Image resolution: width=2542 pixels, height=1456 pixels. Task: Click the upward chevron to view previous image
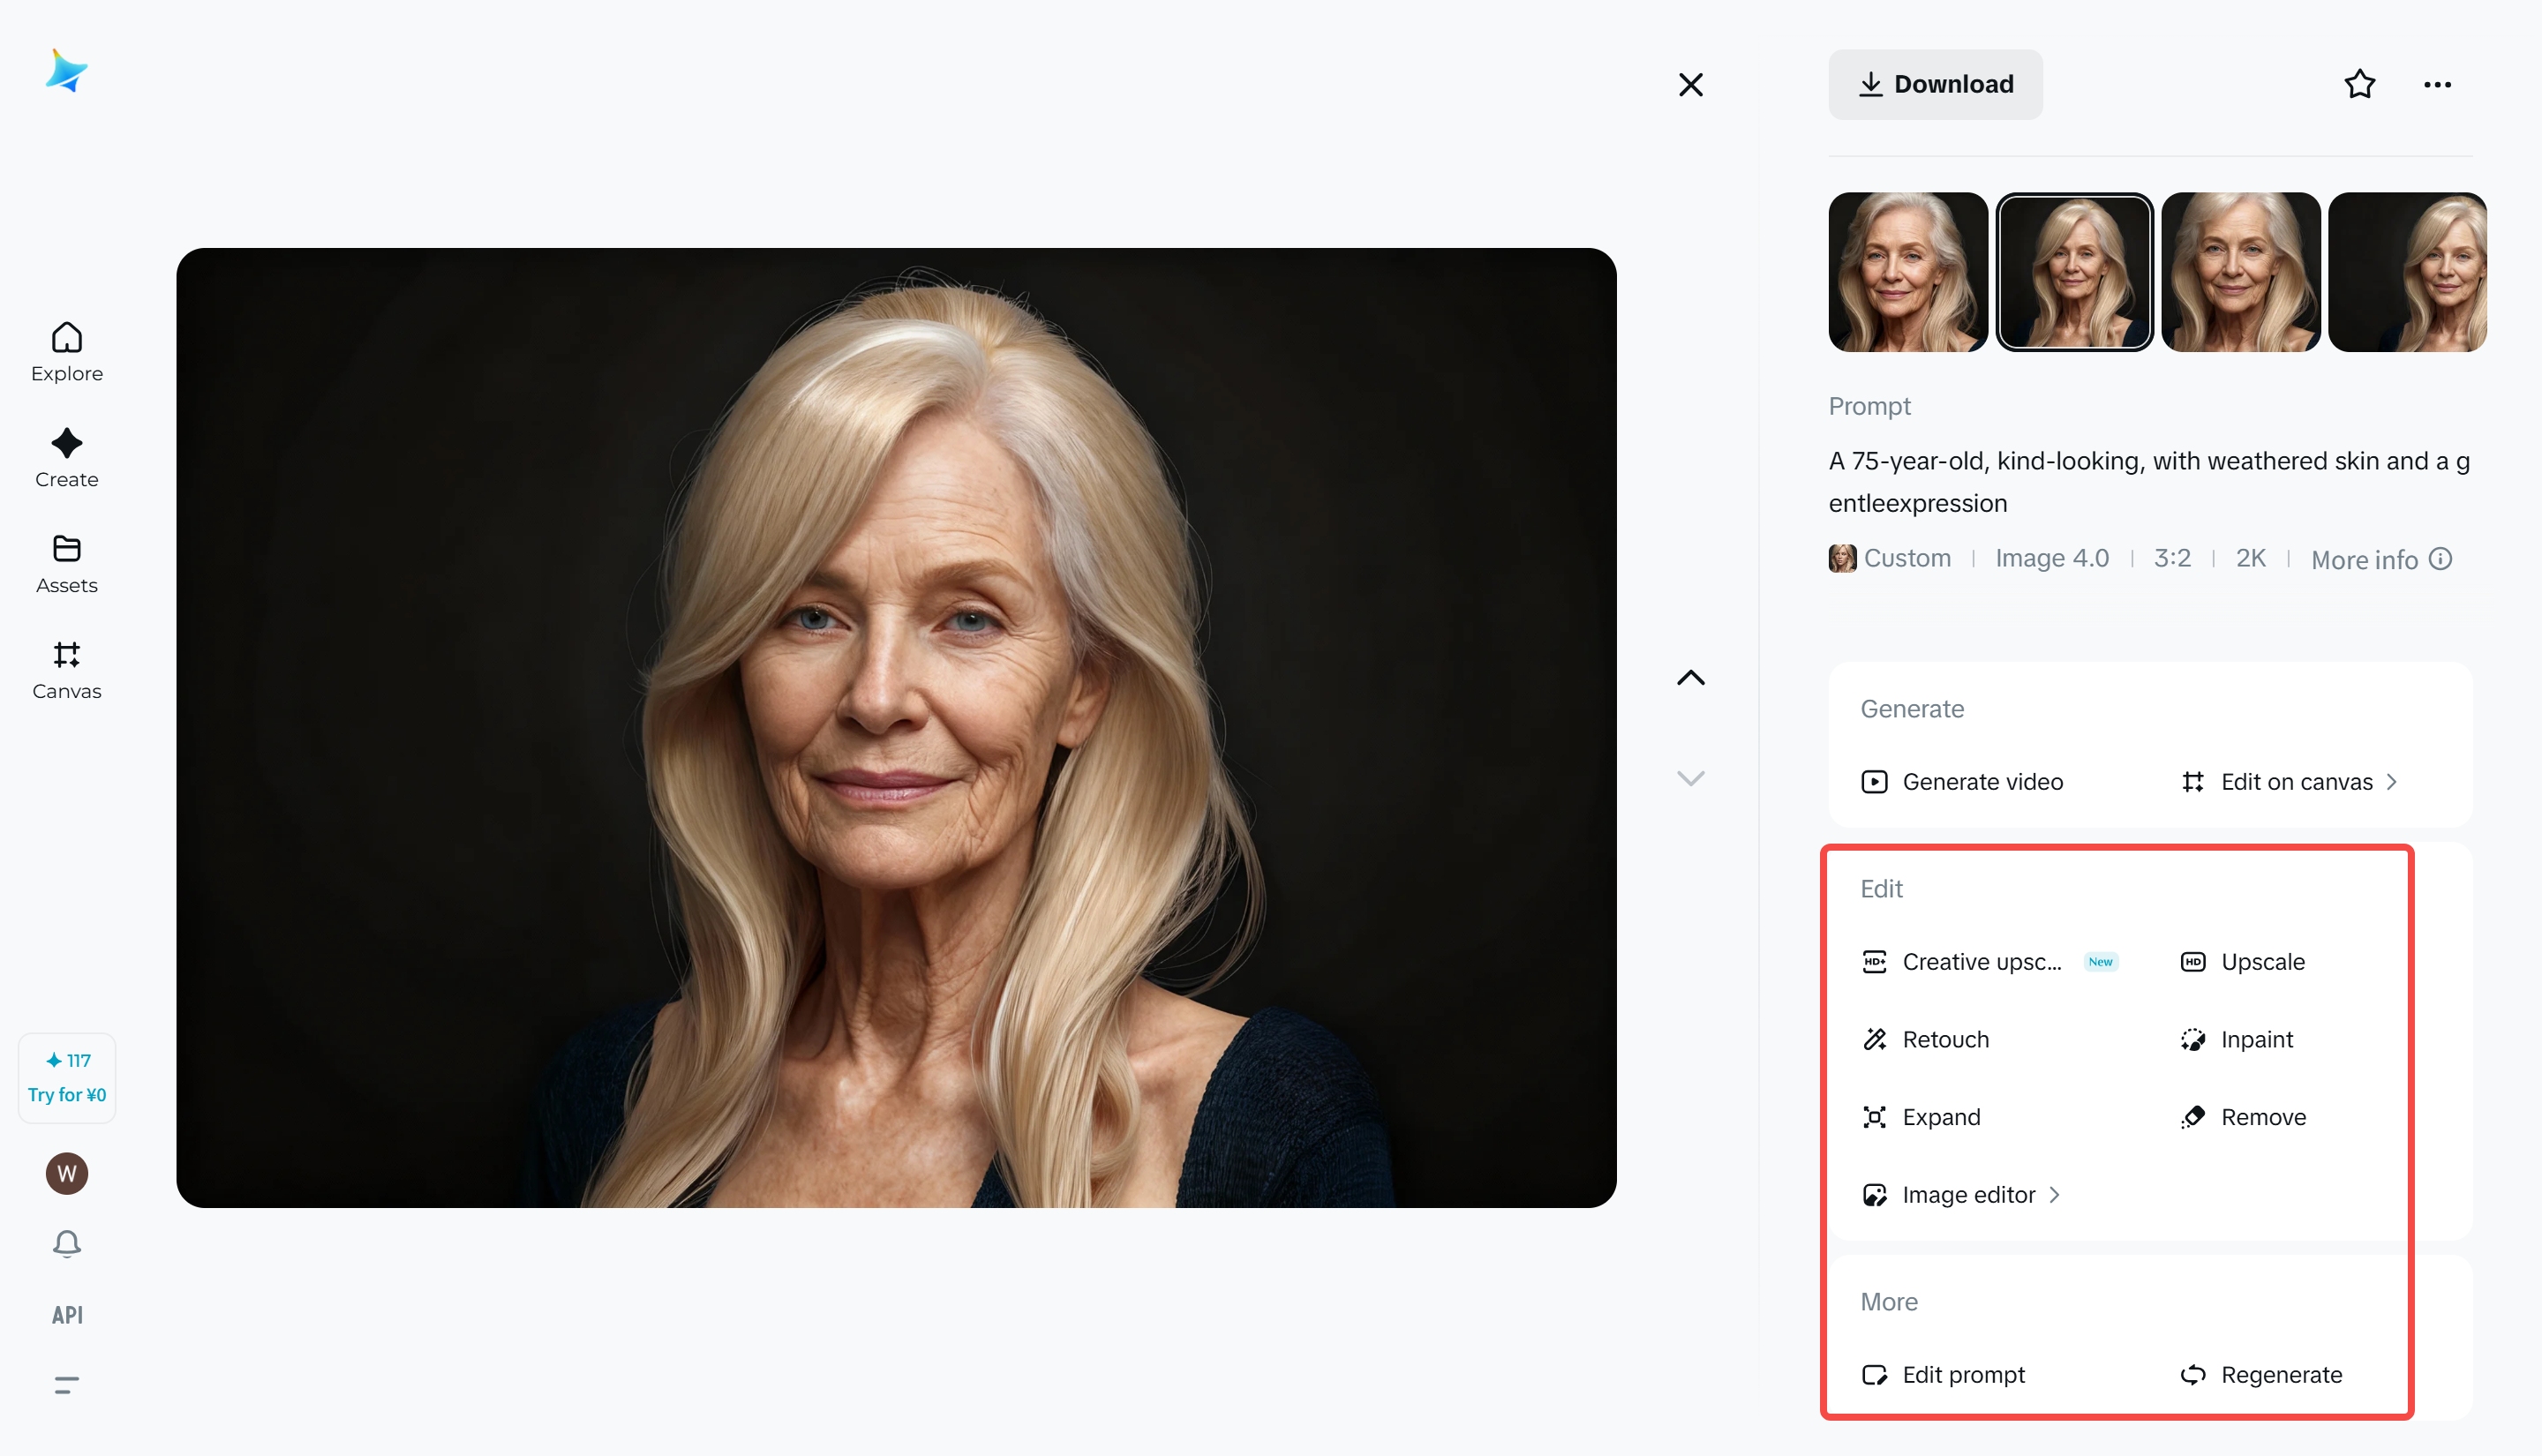pyautogui.click(x=1690, y=677)
